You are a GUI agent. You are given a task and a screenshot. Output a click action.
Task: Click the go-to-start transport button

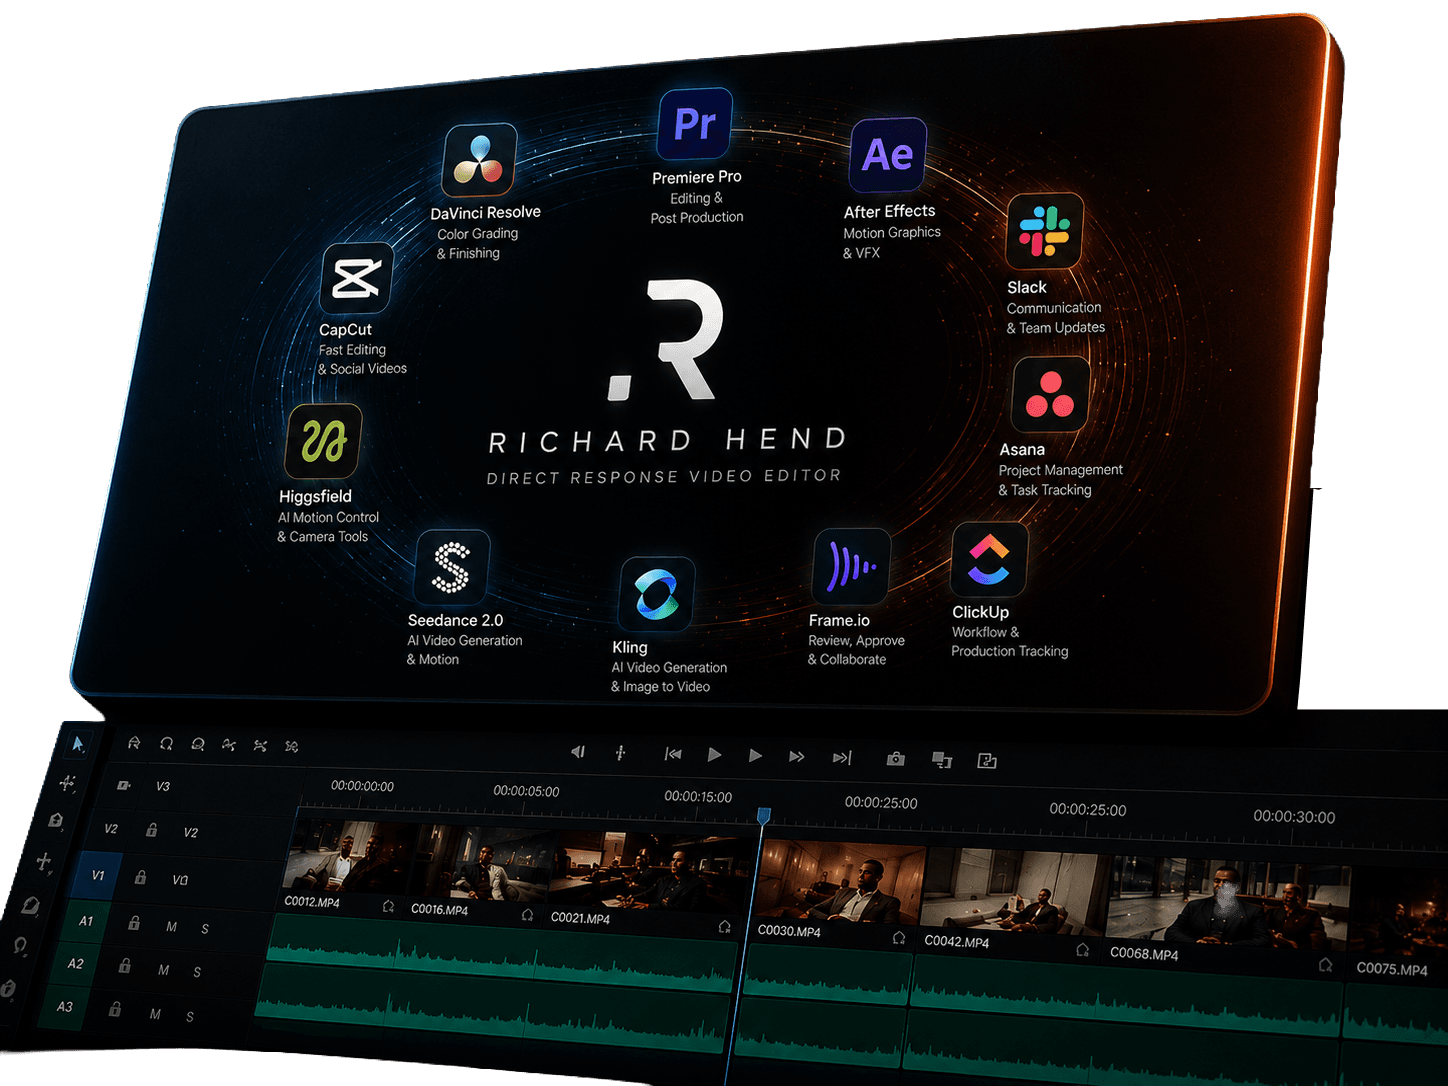(673, 754)
